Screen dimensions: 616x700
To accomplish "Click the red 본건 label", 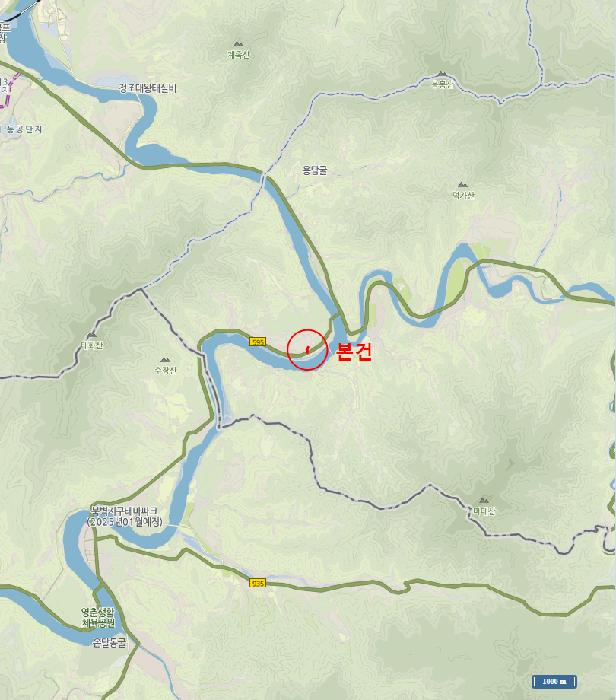I will coord(353,352).
